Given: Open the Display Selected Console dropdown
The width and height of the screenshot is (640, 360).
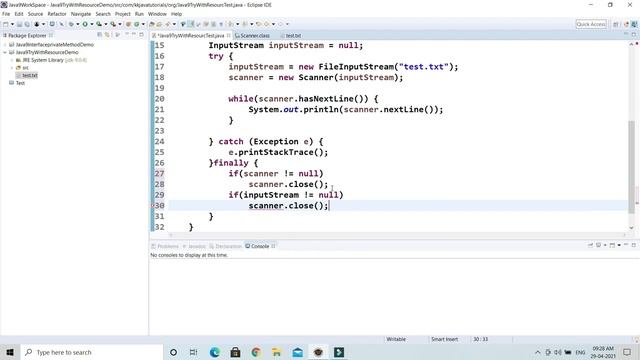Looking at the screenshot, I should point(605,245).
